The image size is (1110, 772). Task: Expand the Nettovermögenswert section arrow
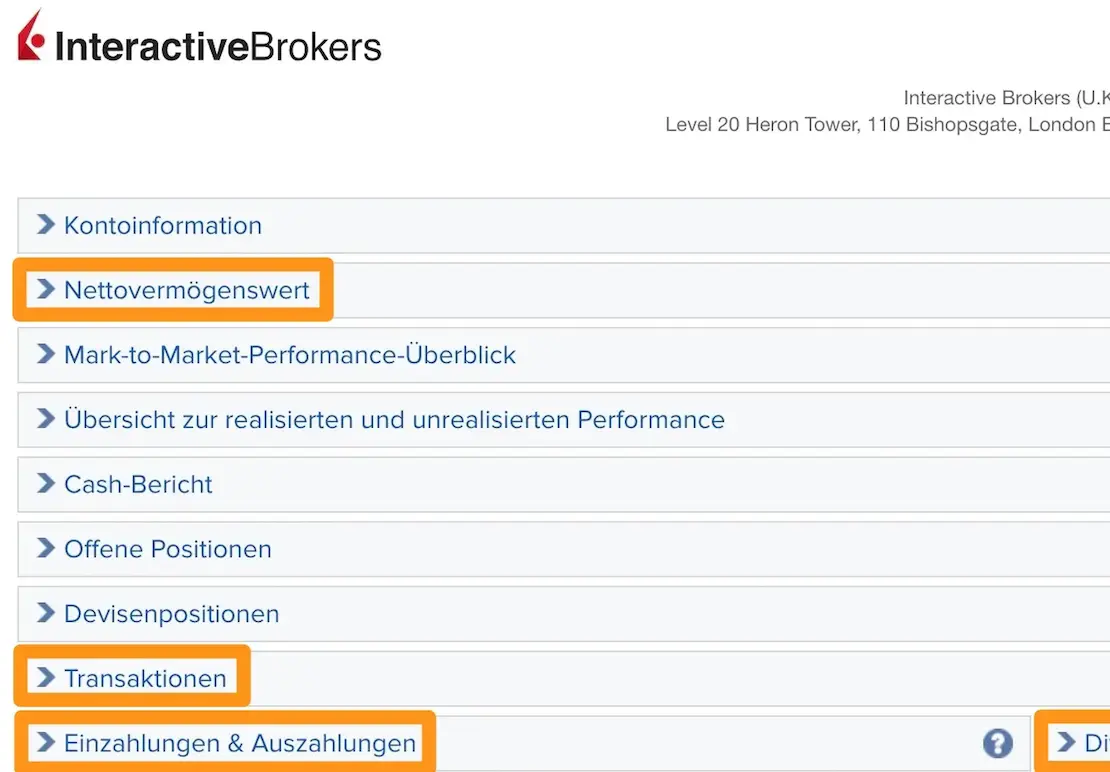pyautogui.click(x=45, y=290)
